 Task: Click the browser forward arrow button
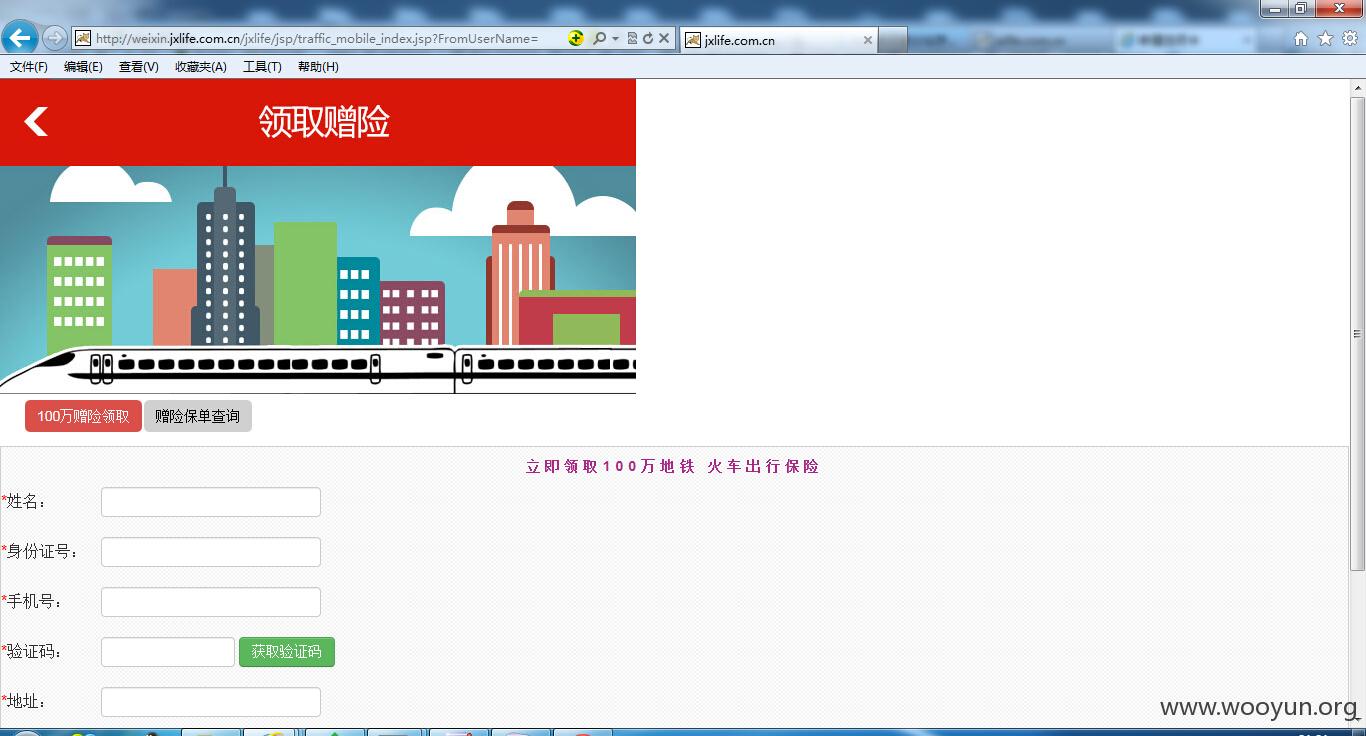pos(54,39)
